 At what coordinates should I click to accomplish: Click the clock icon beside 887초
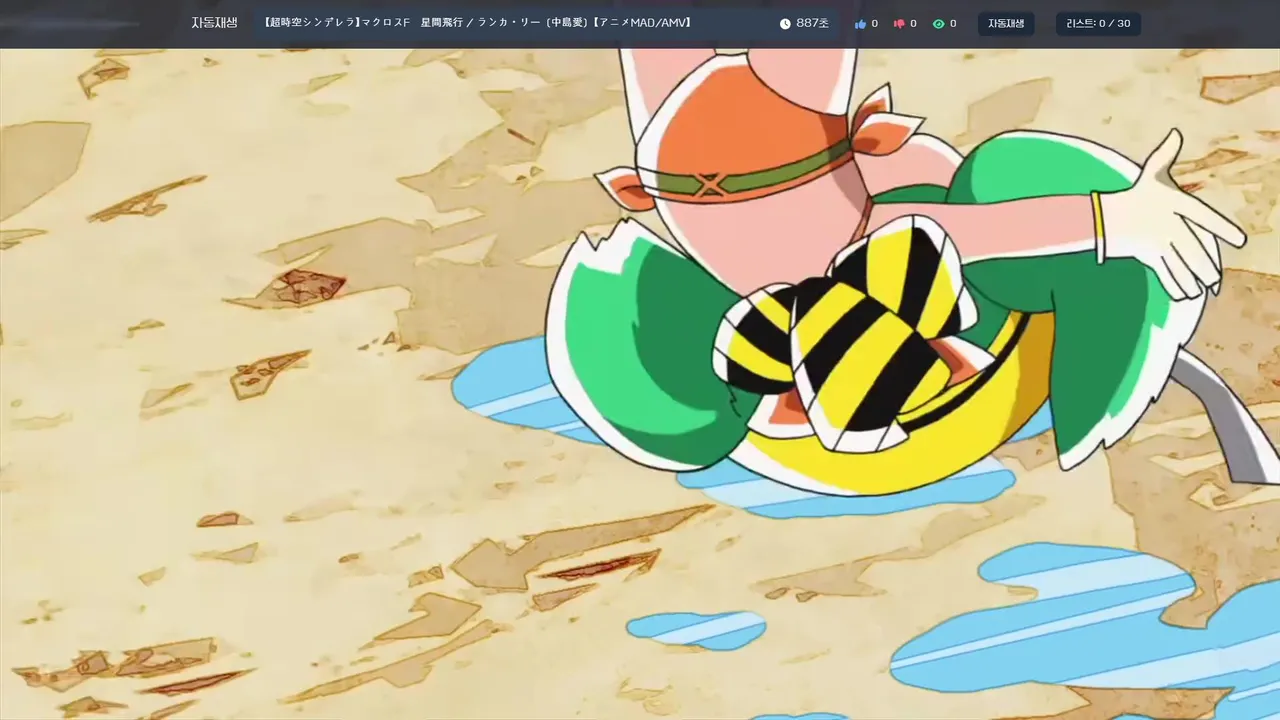785,24
